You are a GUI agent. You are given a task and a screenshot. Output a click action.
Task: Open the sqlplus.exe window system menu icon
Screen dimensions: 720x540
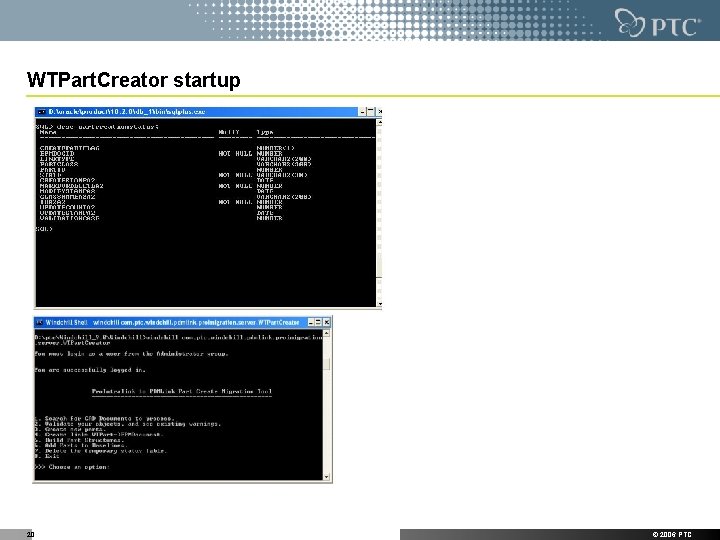41,112
